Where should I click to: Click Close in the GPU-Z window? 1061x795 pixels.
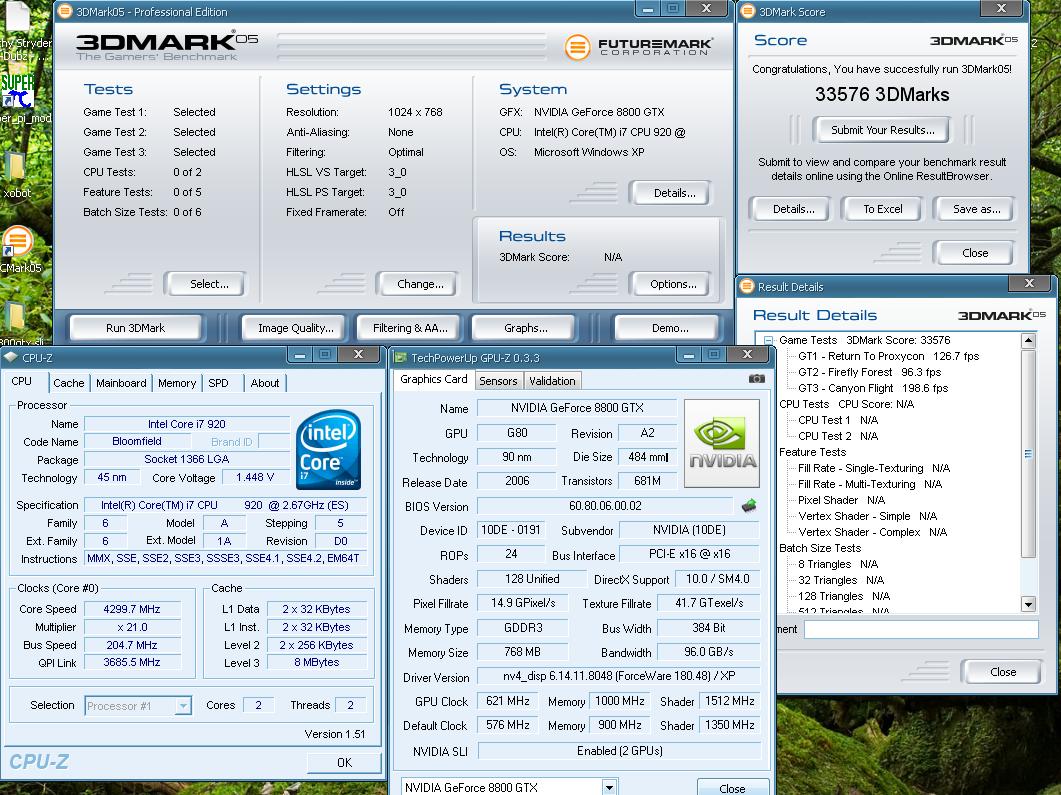732,788
